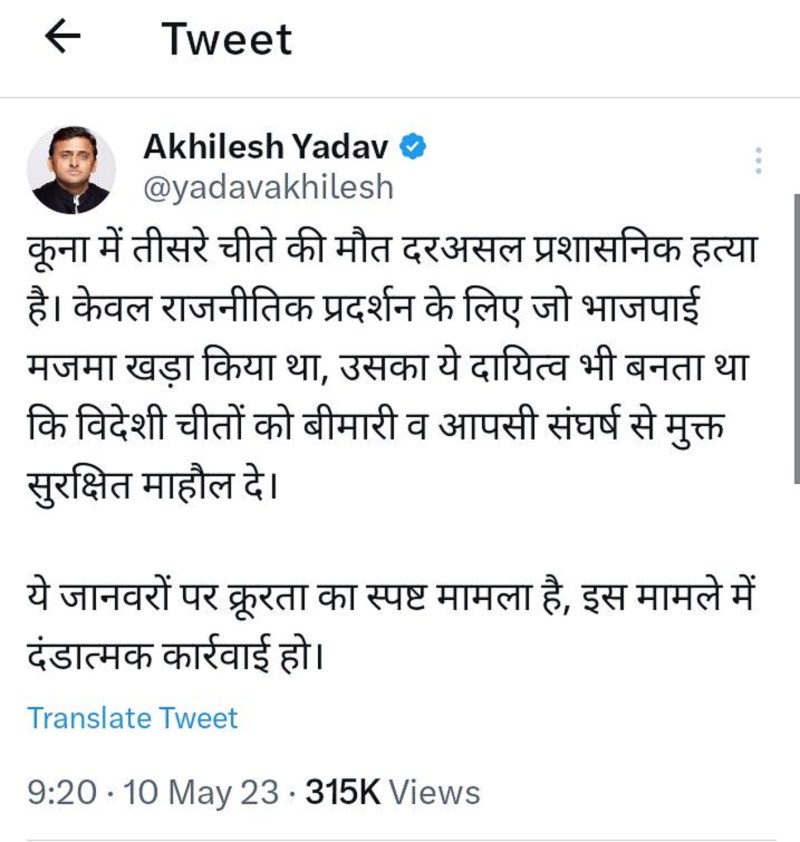Click the Tweet header title
Viewport: 800px width, 842px height.
(227, 39)
